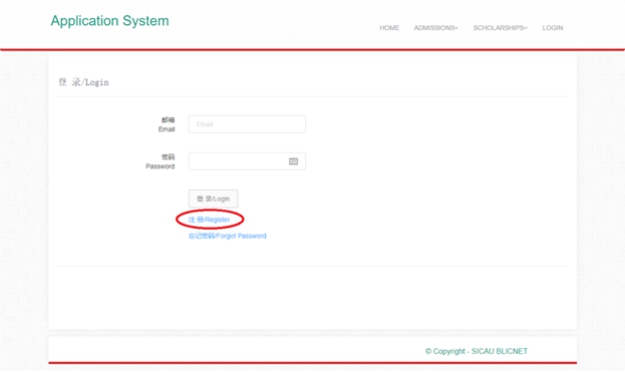Screen dimensions: 625x372
Task: Open the 注册/Register link
Action: [209, 220]
